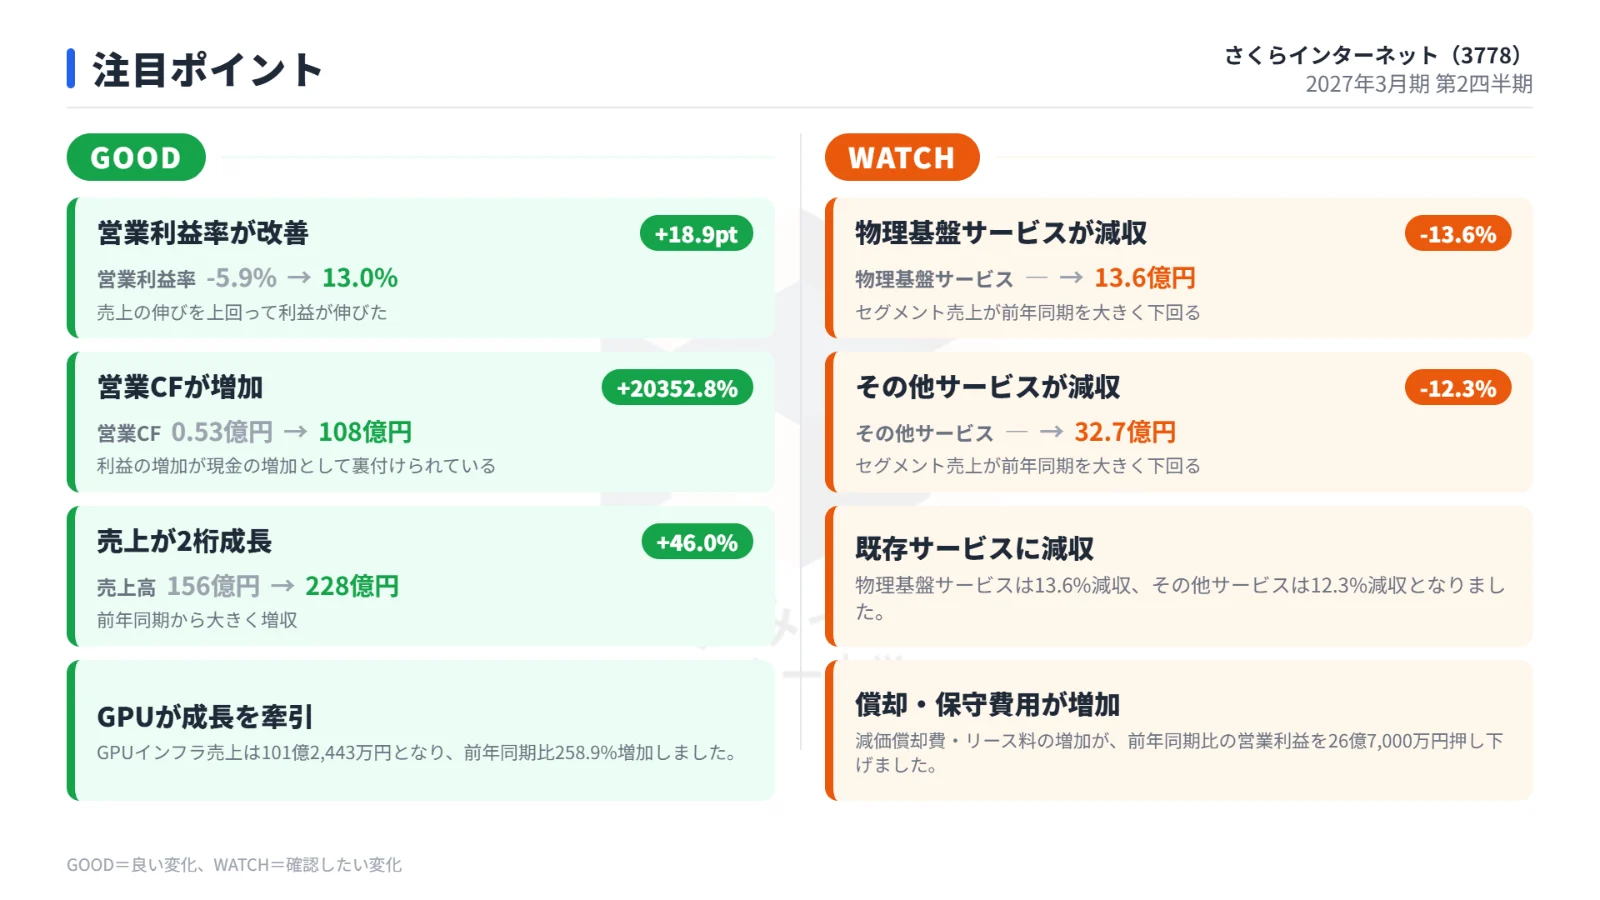Click the heading 物理基盤サービスが減収
Image resolution: width=1600 pixels, height=900 pixels.
pos(1001,233)
